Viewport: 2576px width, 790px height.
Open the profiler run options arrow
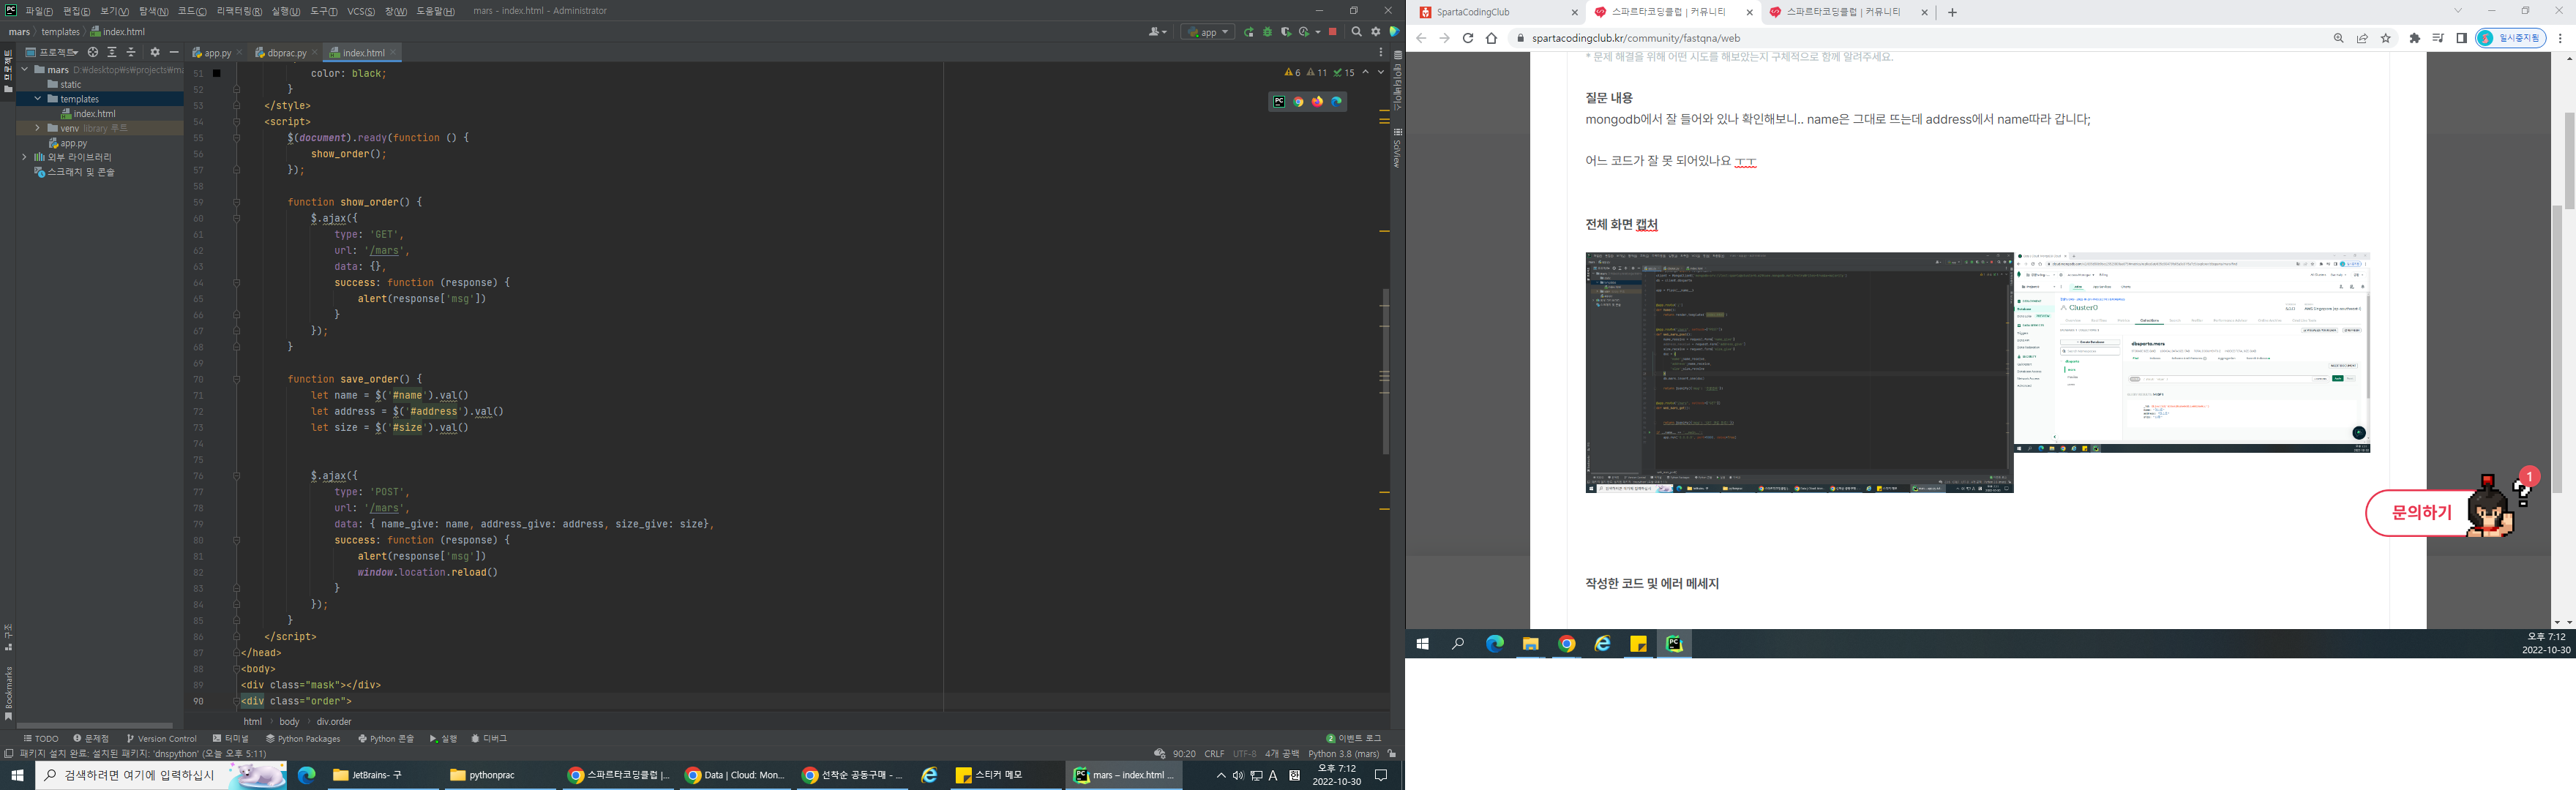[1317, 32]
